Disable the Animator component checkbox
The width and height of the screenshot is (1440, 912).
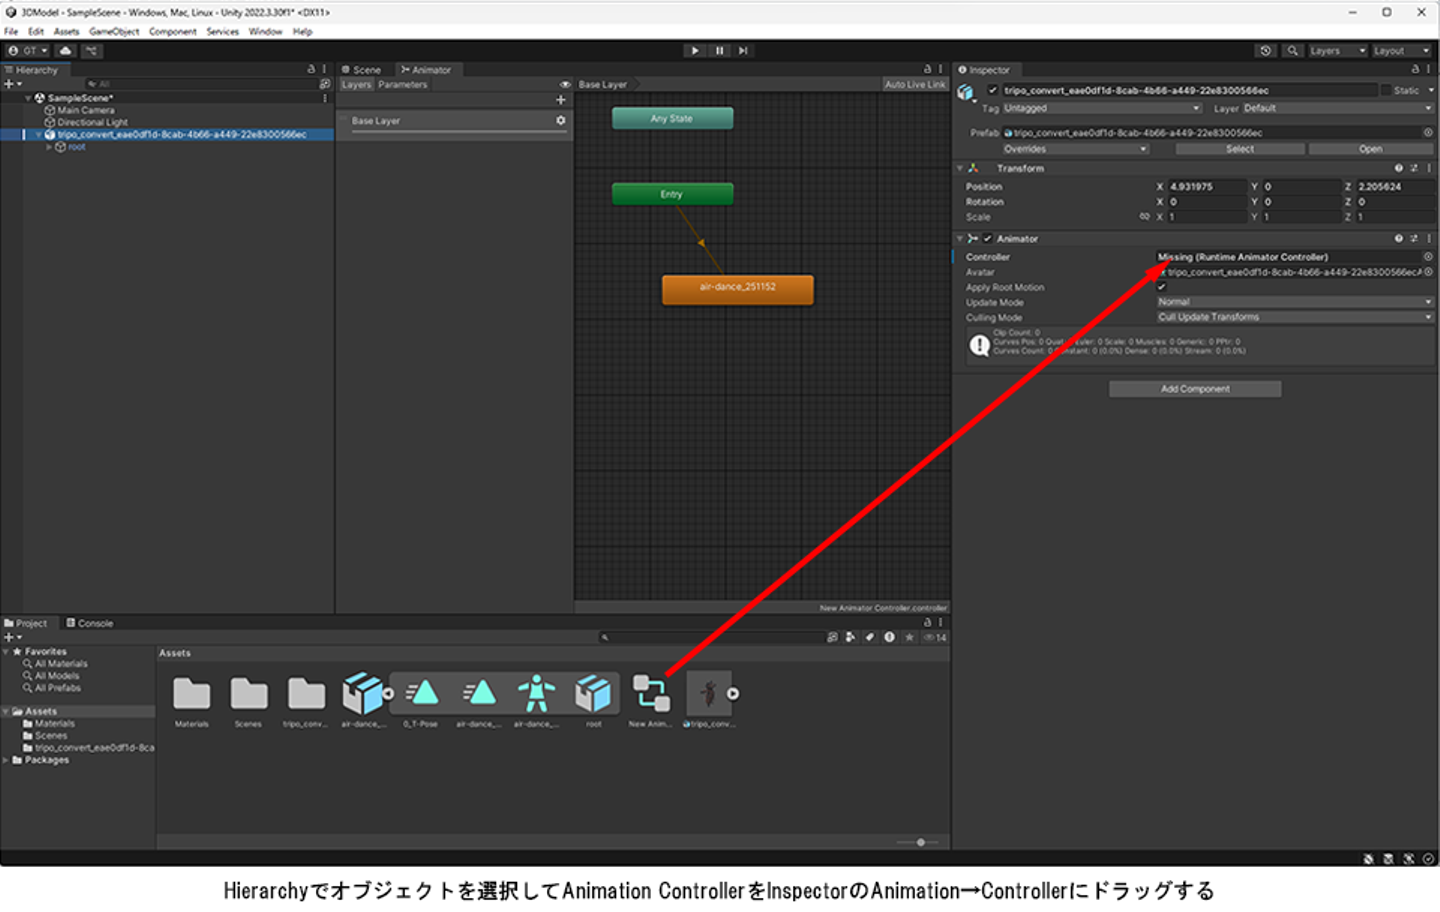pos(988,239)
